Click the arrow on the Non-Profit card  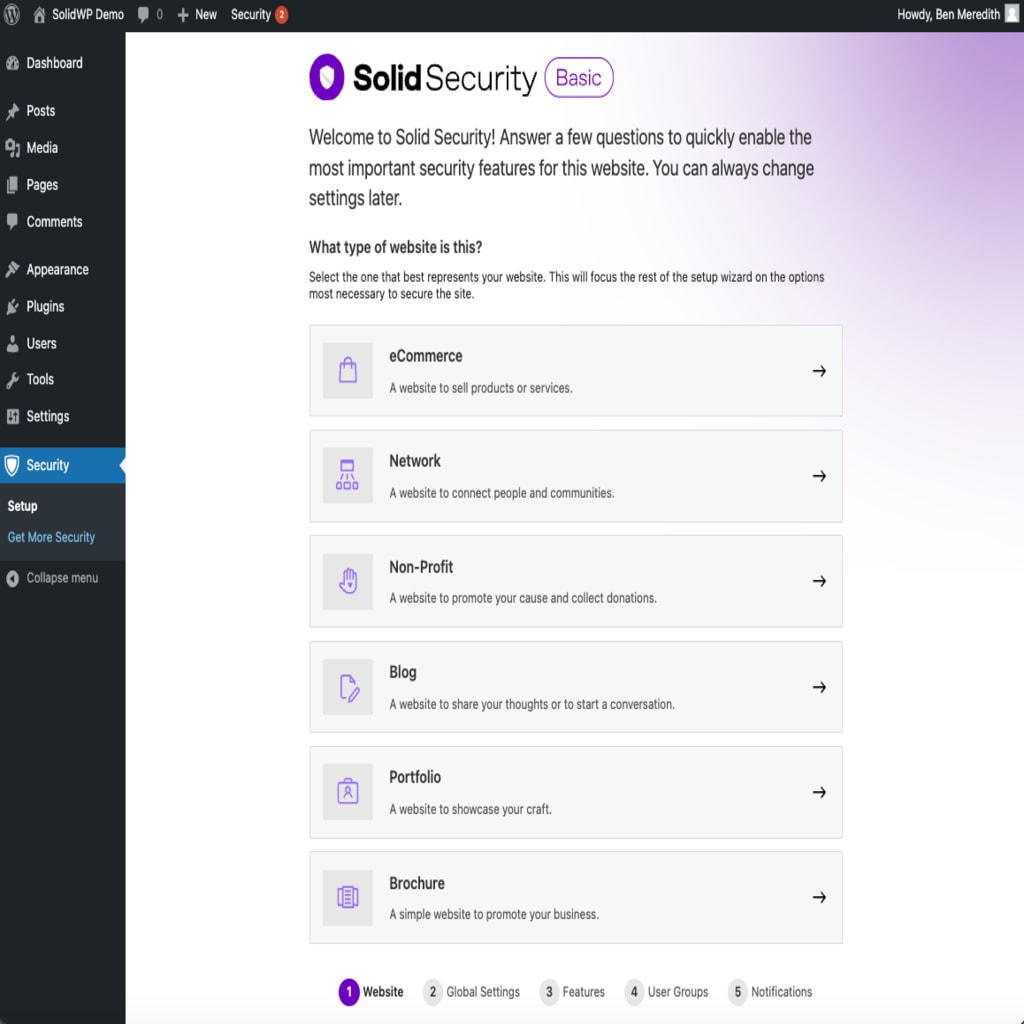820,581
